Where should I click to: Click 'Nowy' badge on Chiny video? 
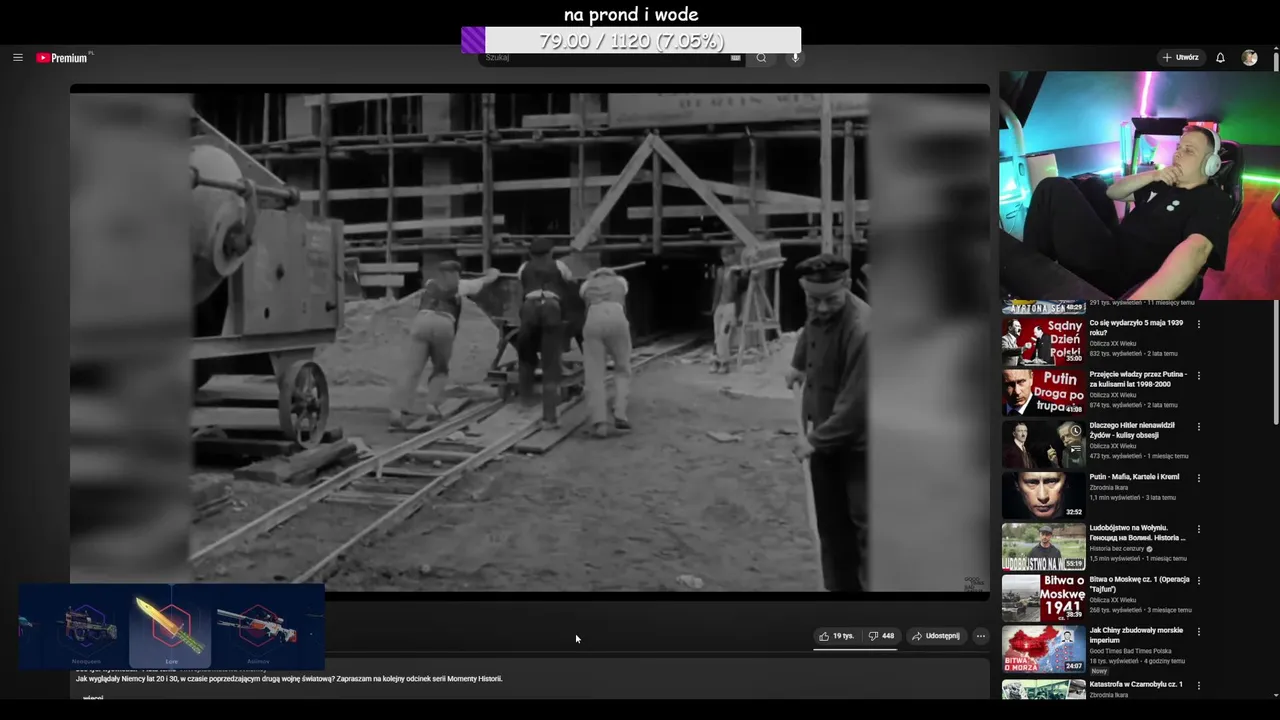coord(1099,671)
